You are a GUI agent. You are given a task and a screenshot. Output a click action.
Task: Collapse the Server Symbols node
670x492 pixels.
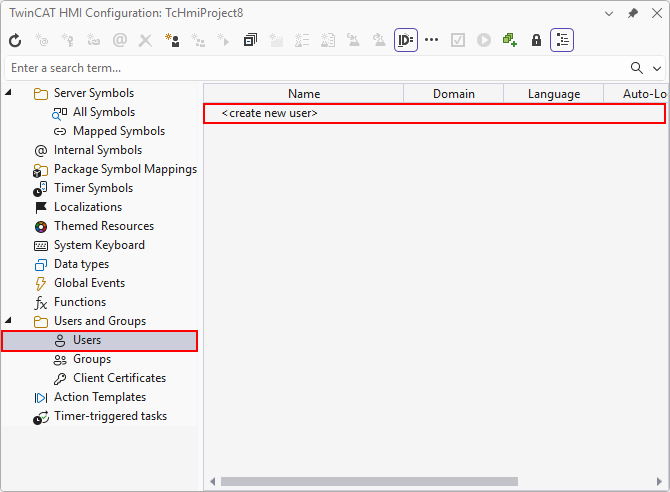10,93
